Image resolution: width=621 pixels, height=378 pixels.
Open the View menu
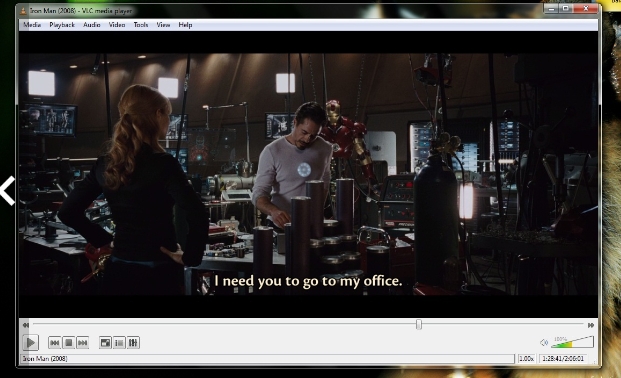point(163,25)
